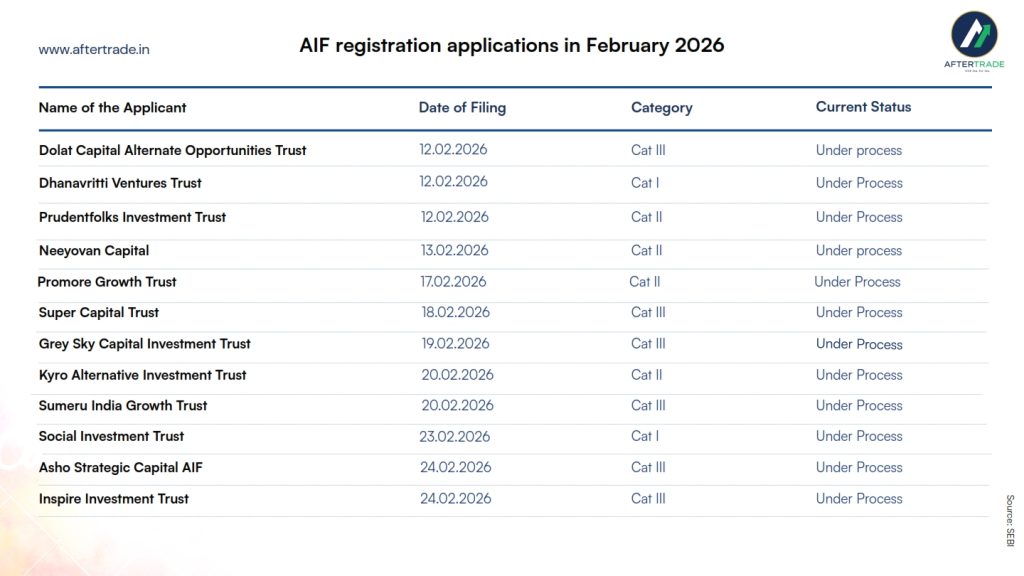Select Promore Growth Trust row name

coord(107,282)
